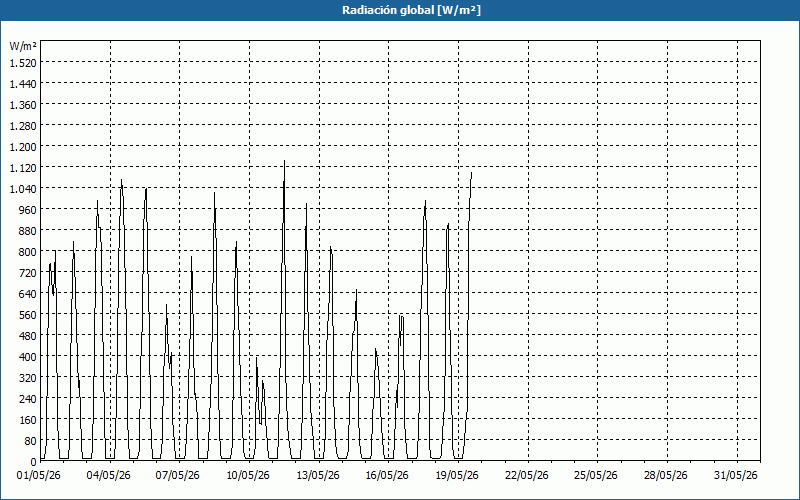Select the 16/05/26 date label
800x500 pixels.
[387, 475]
